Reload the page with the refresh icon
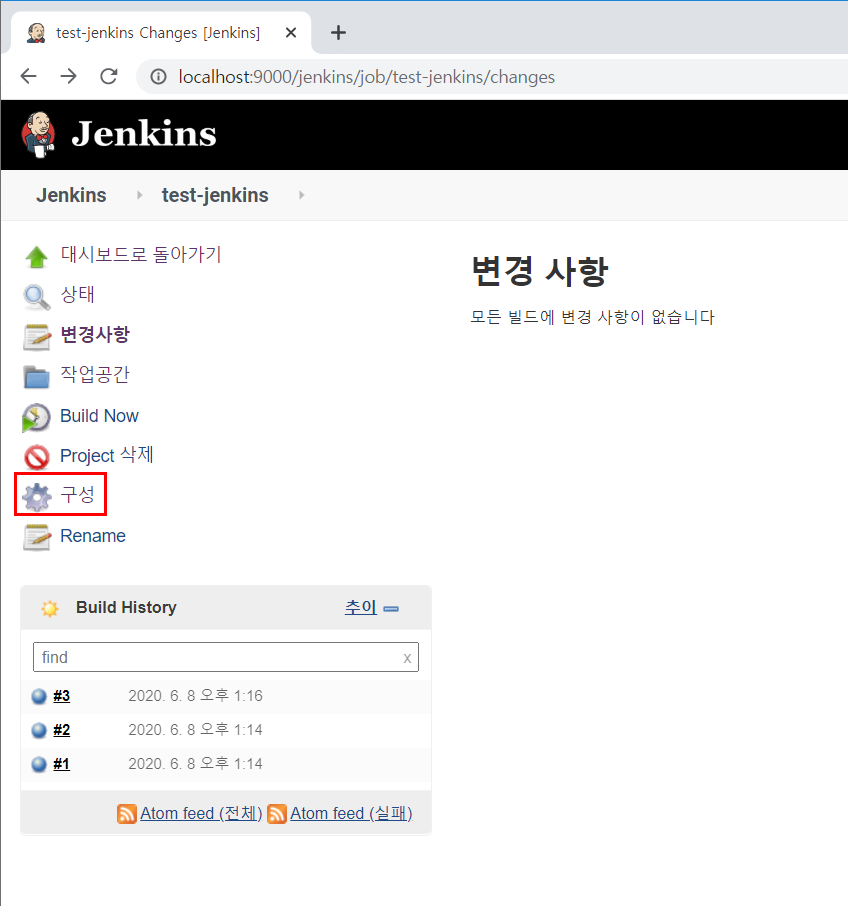This screenshot has width=848, height=906. click(109, 76)
